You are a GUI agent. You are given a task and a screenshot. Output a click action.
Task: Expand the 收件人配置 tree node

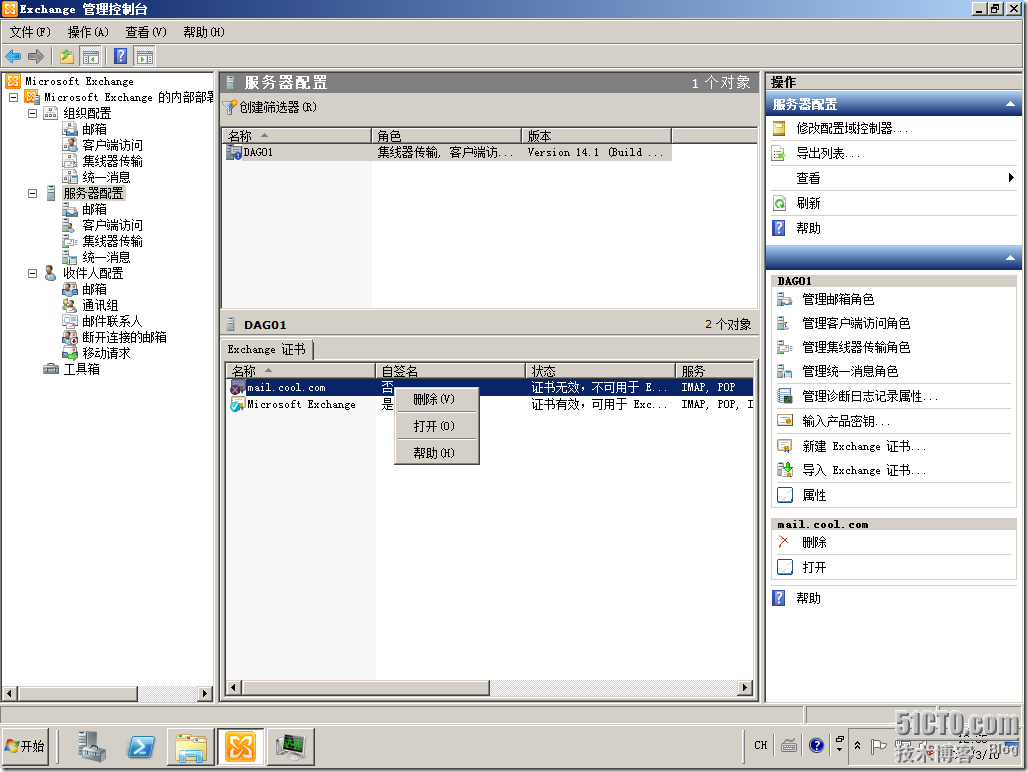34,272
